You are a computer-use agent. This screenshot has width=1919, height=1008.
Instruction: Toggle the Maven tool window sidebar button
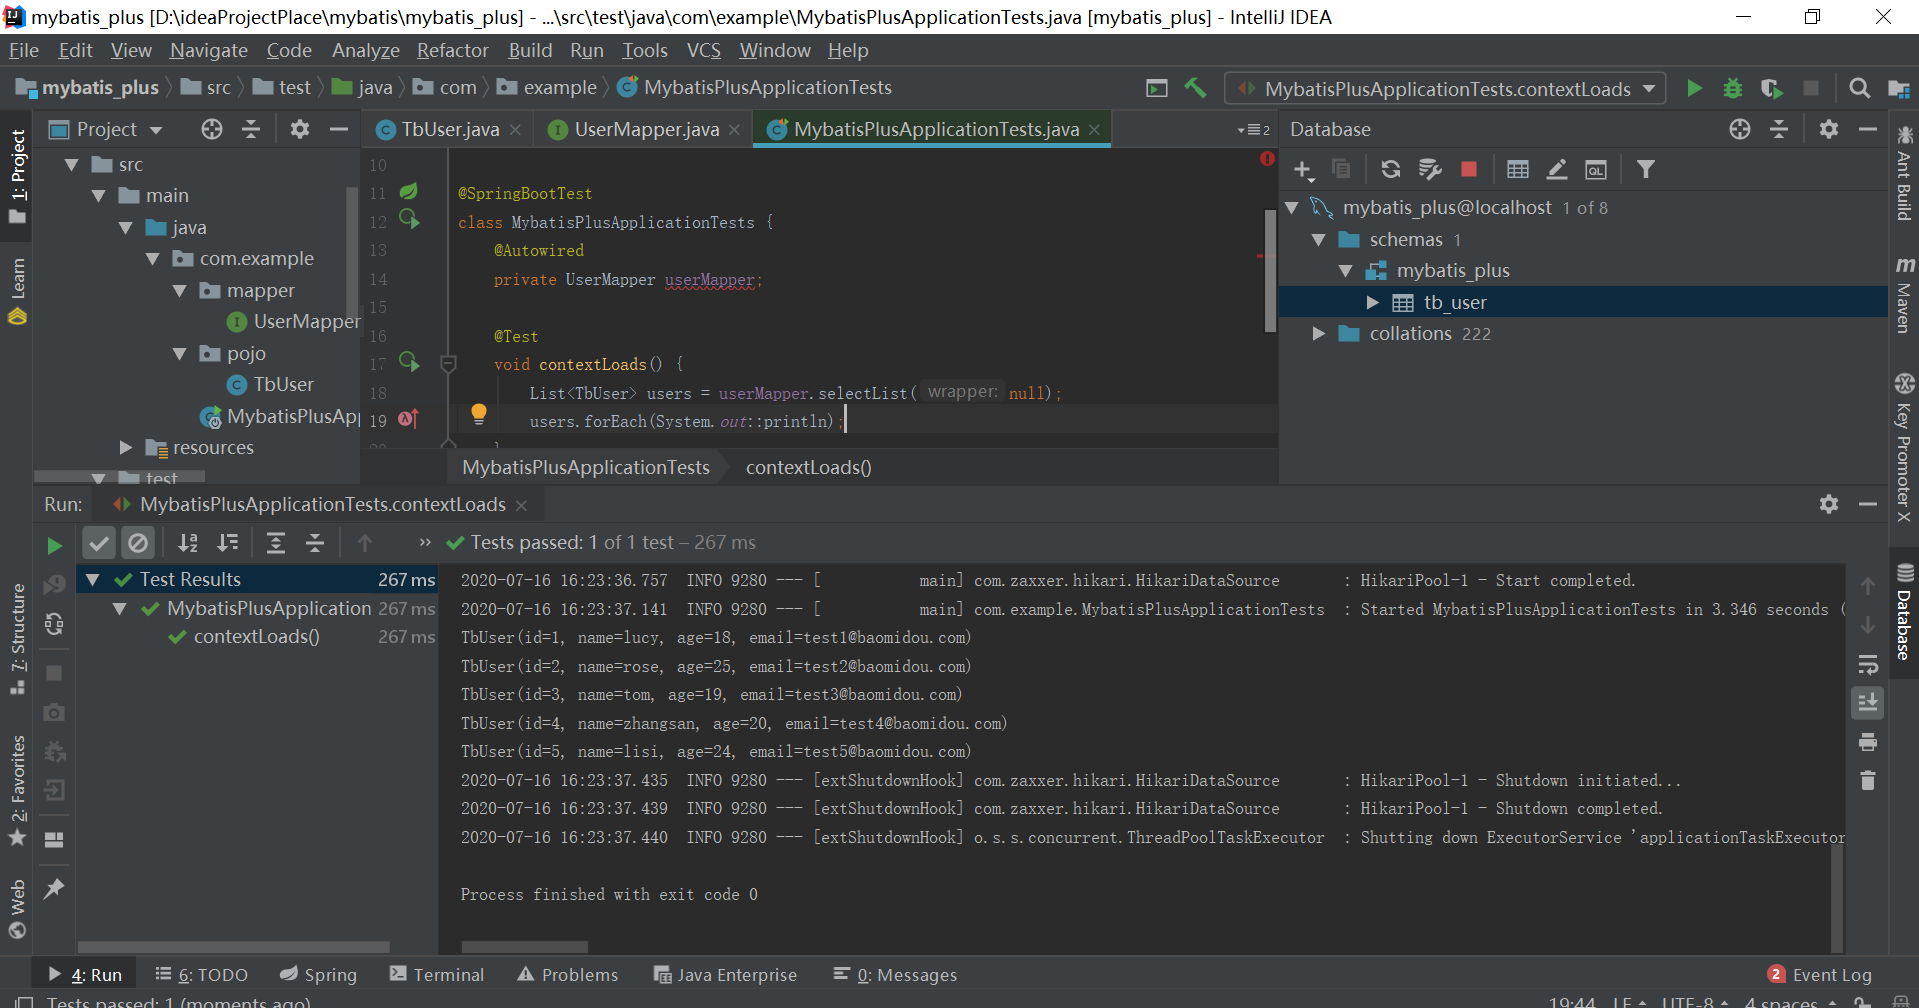coord(1904,295)
